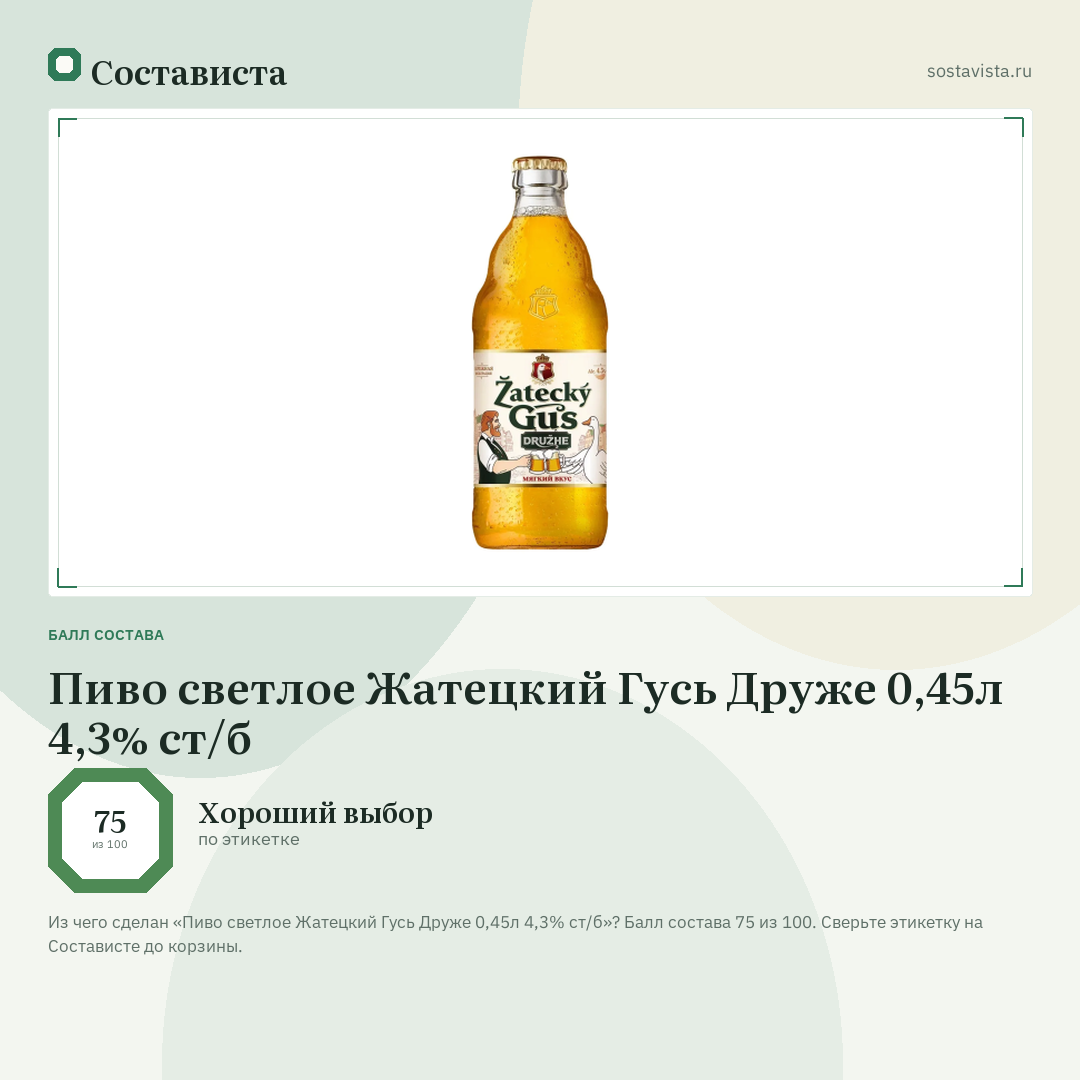1080x1080 pixels.
Task: Click the product title Пиво светлое Жатецкий Гусь
Action: point(526,714)
